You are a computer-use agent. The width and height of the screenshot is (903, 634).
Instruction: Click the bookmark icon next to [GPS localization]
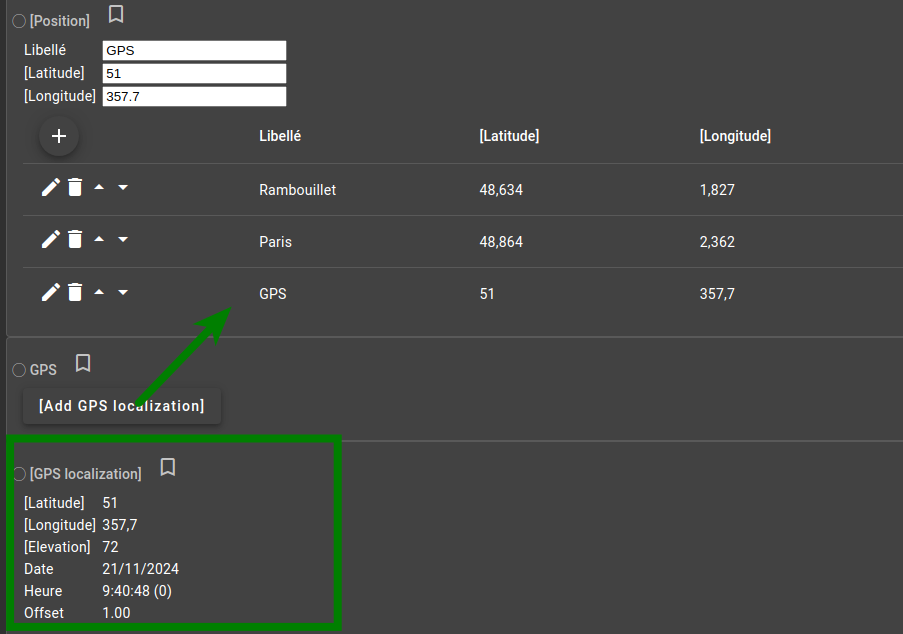[x=168, y=466]
